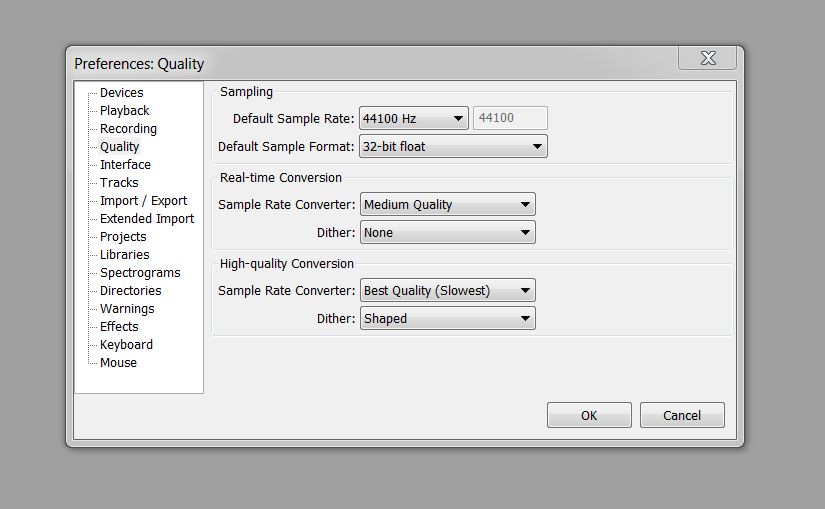Select the Mouse category

(118, 363)
